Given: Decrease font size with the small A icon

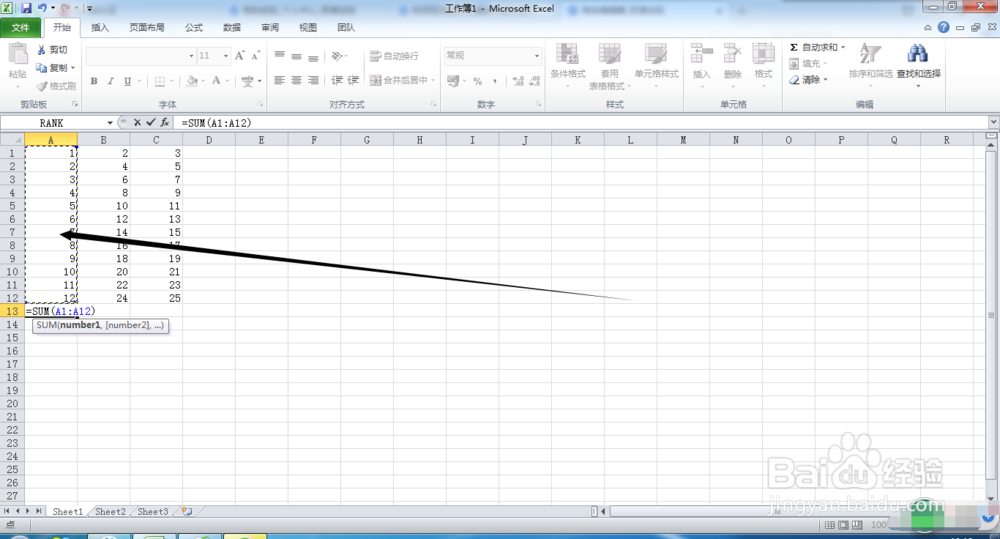Looking at the screenshot, I should [x=255, y=56].
